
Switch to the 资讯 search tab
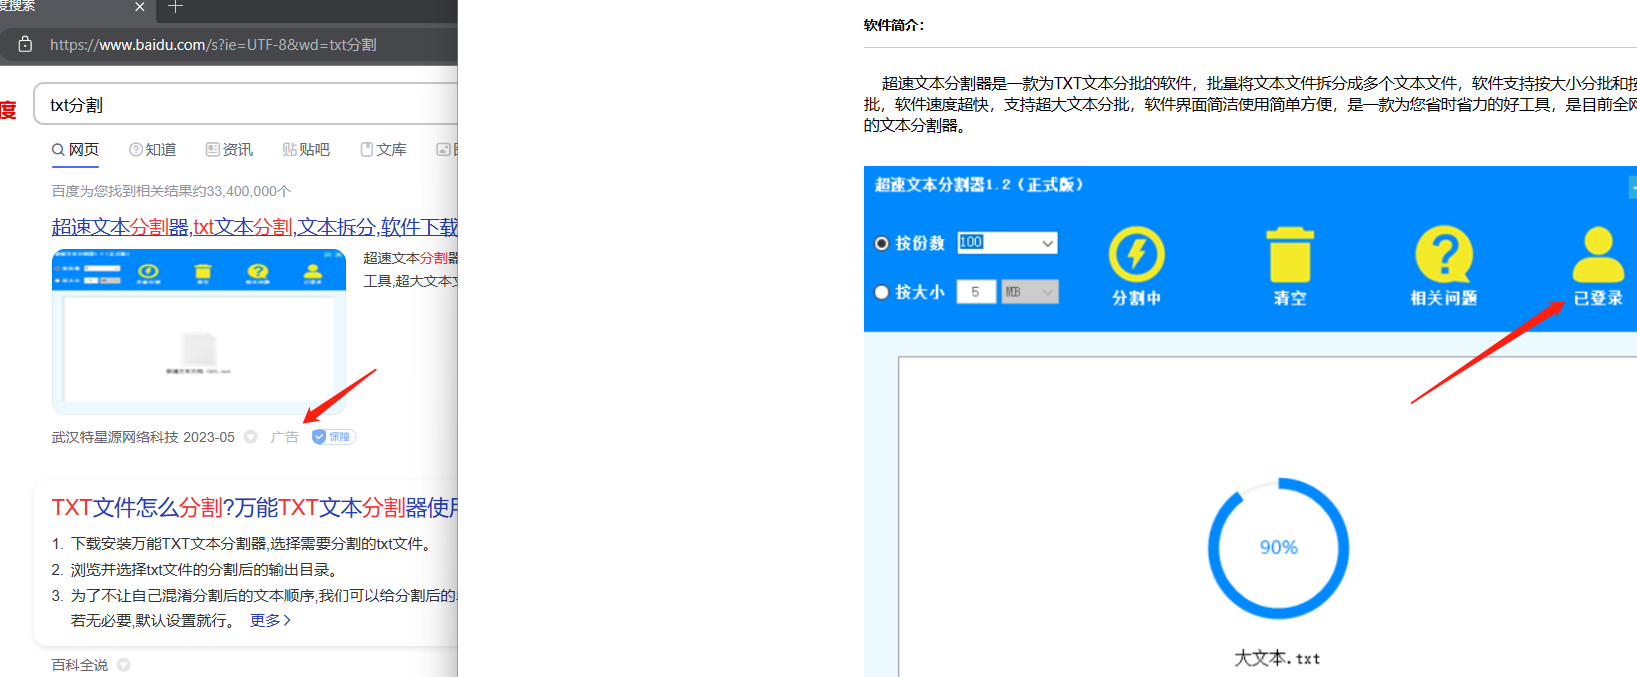229,150
